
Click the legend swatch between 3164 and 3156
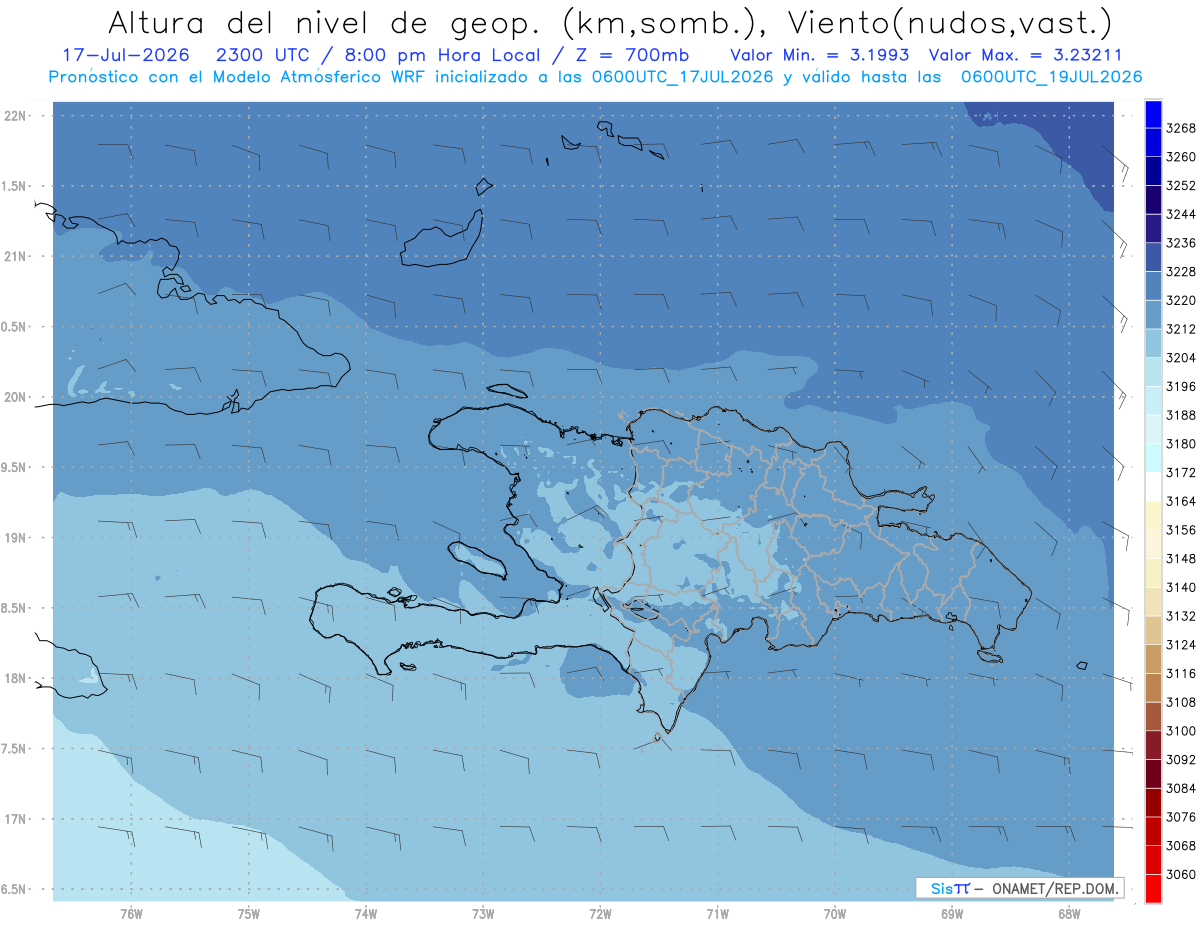tap(1153, 515)
